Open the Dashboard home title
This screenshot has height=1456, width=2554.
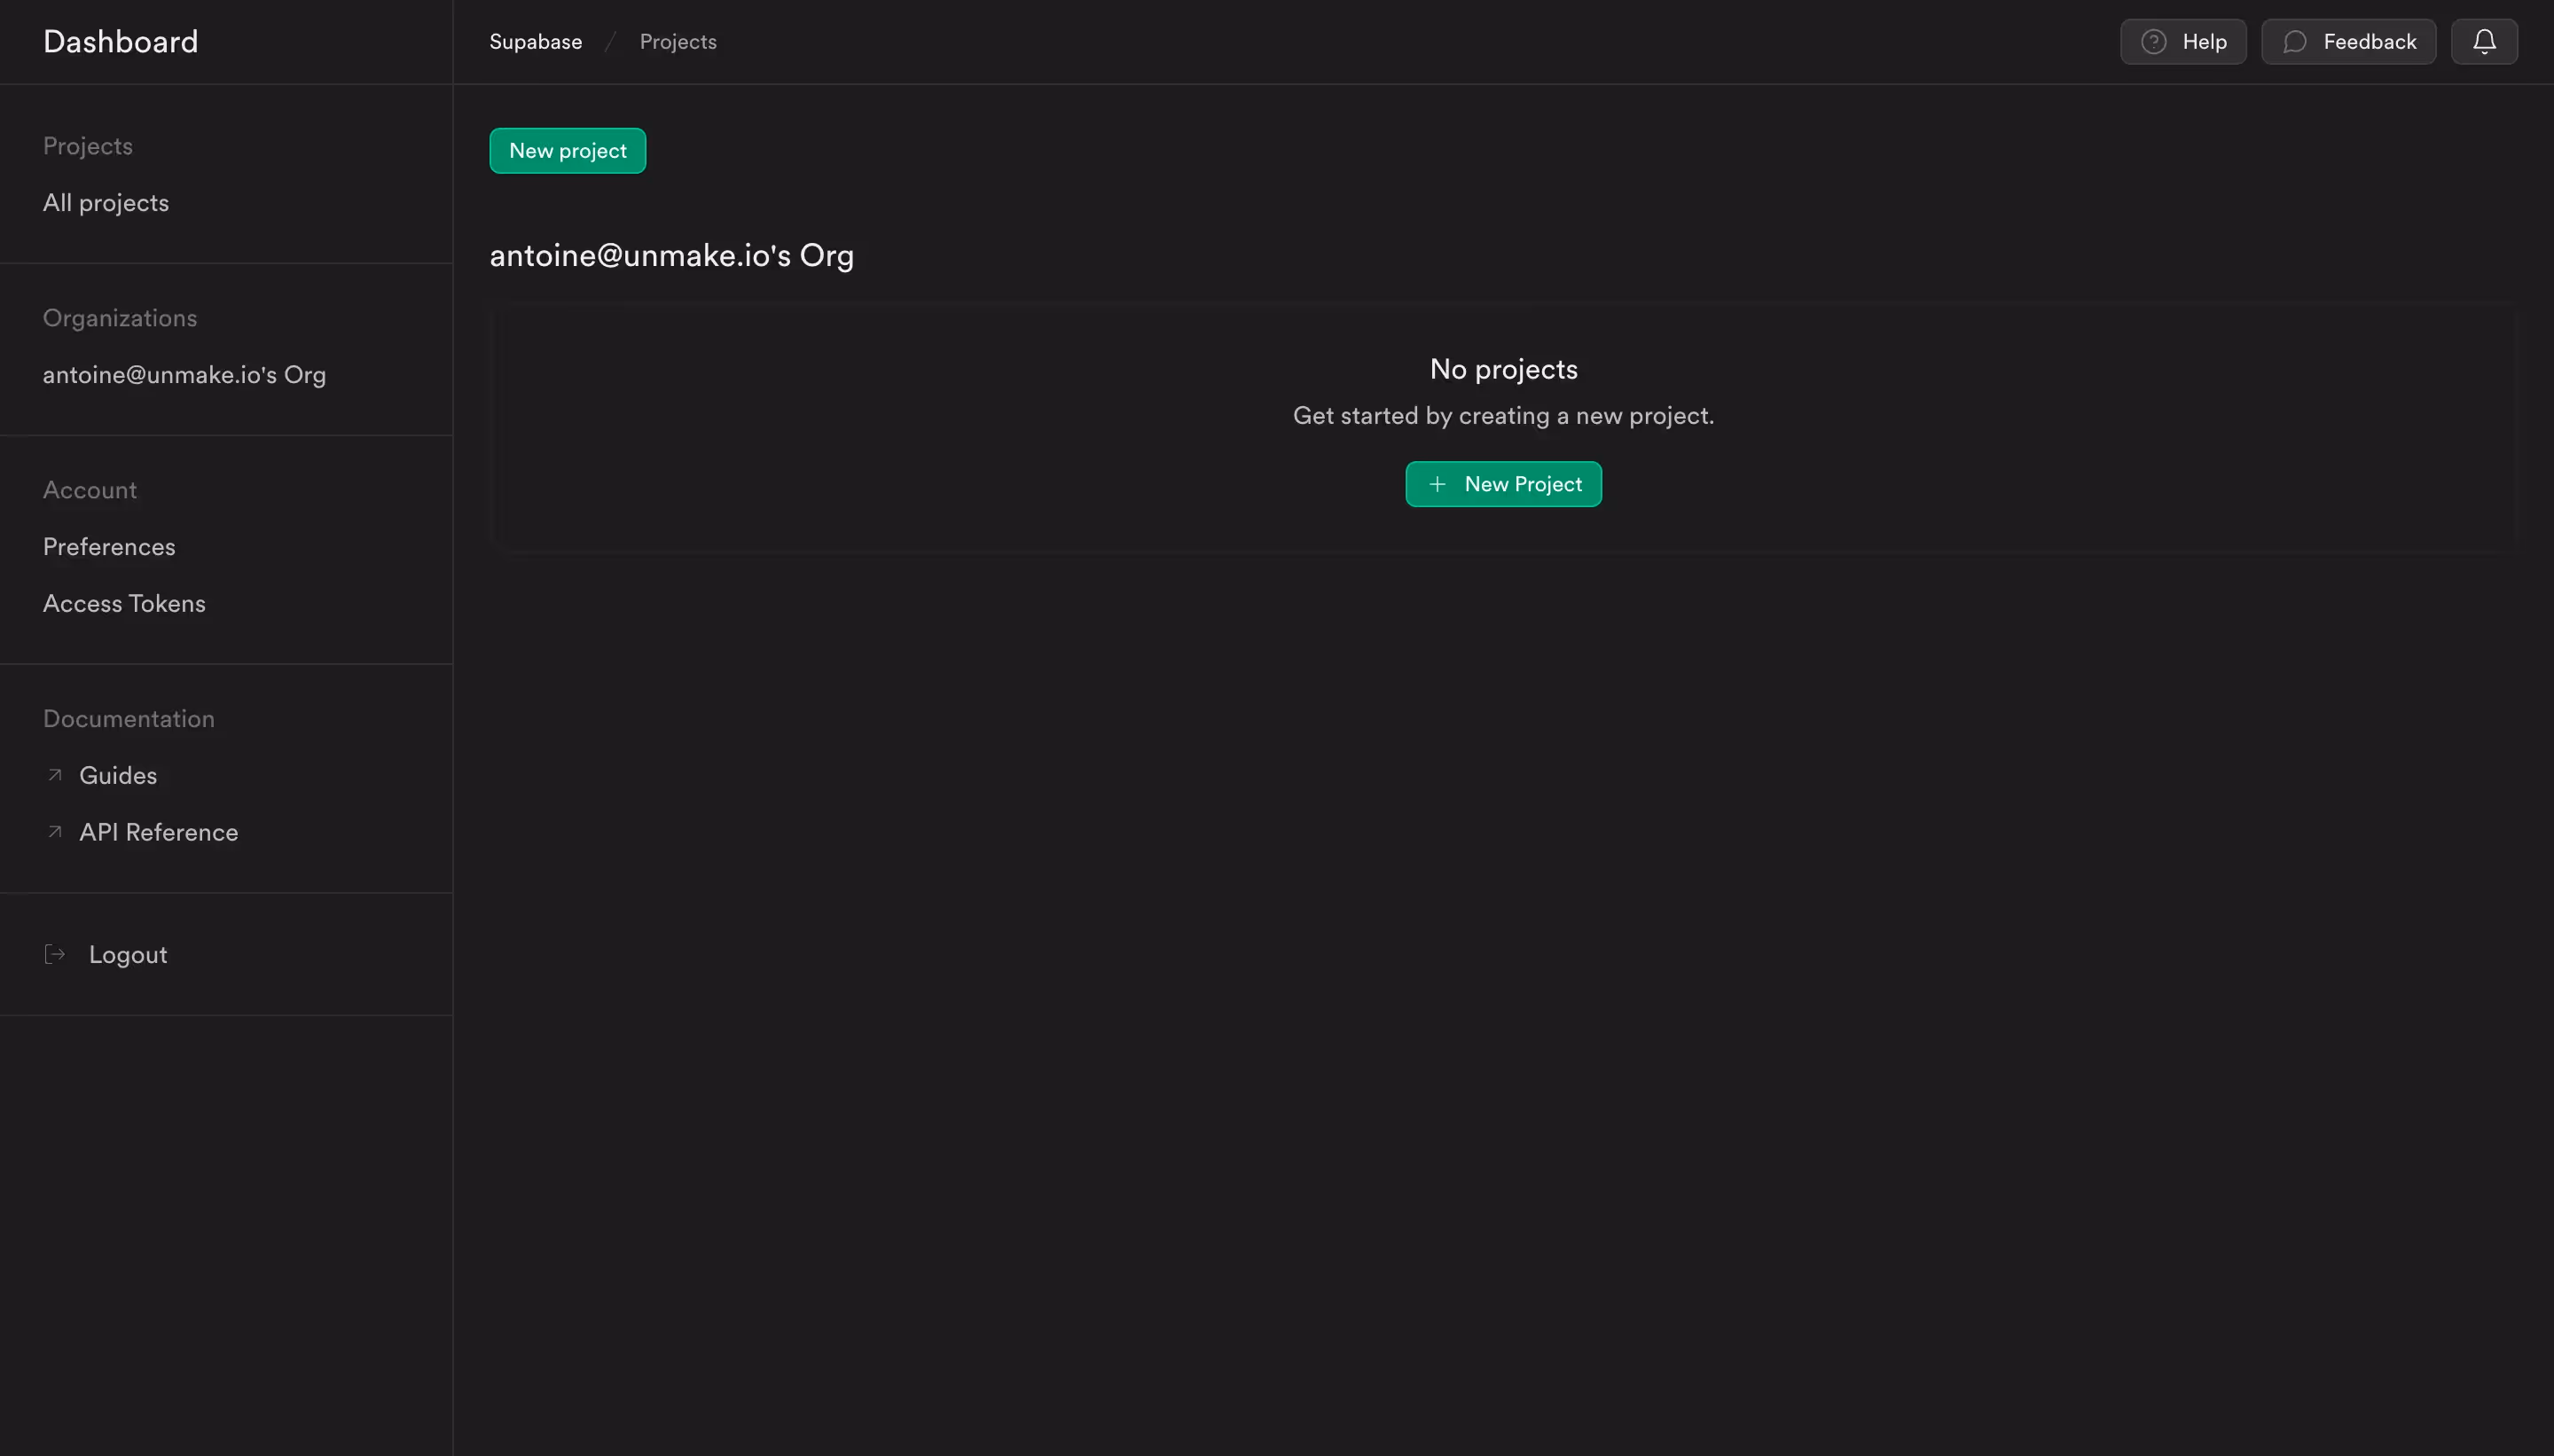(x=120, y=41)
